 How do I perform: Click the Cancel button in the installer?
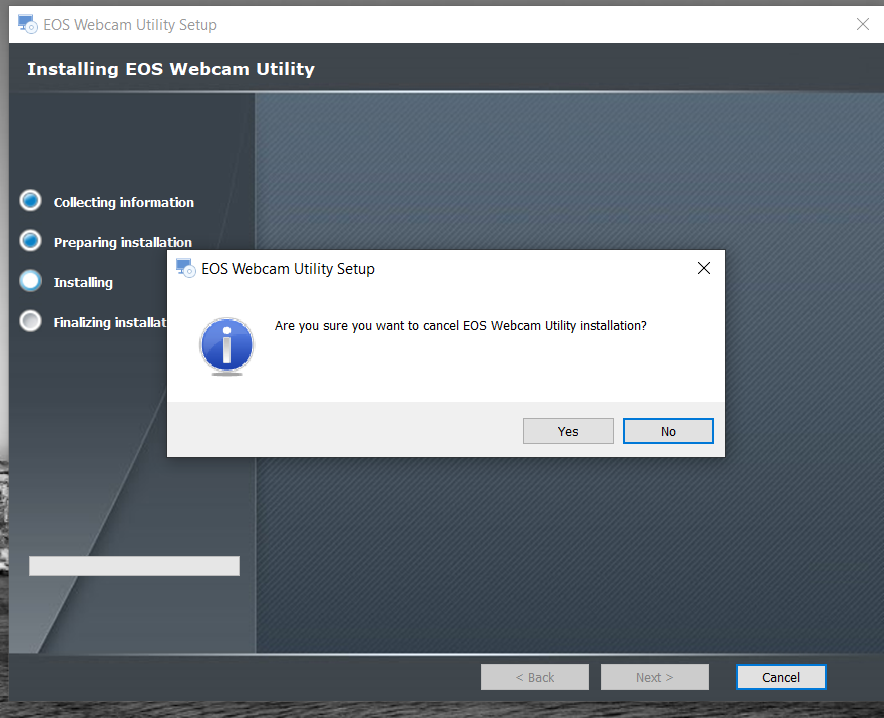coord(781,677)
